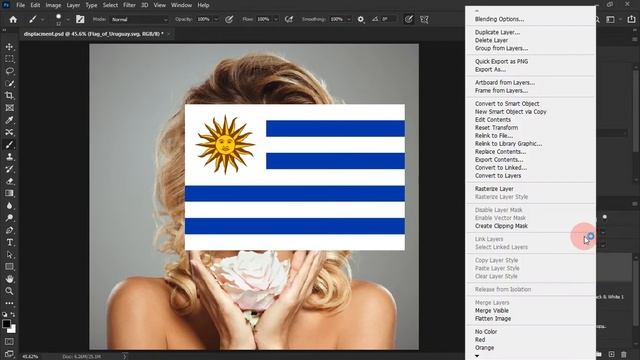Click the foreground color swatch
This screenshot has height=360, width=640.
(x=6, y=324)
